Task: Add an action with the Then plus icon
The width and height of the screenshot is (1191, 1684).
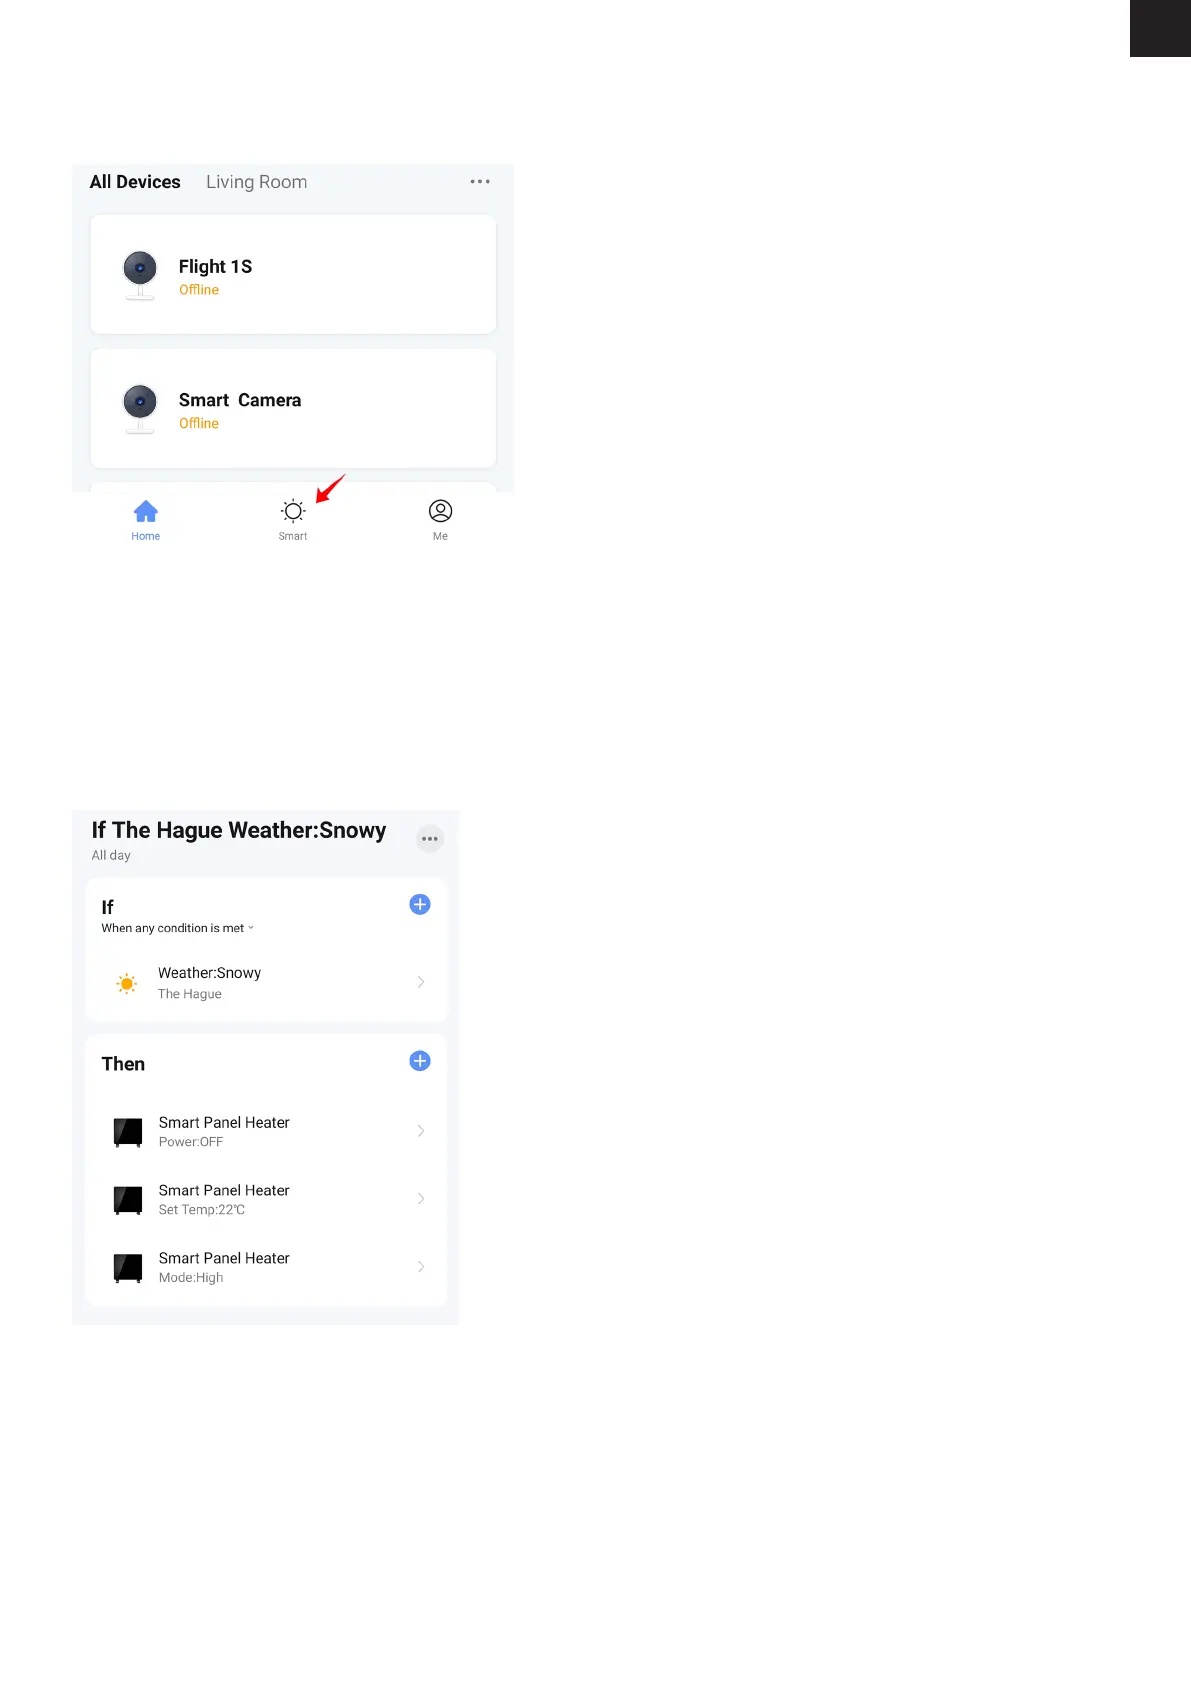Action: click(420, 1061)
